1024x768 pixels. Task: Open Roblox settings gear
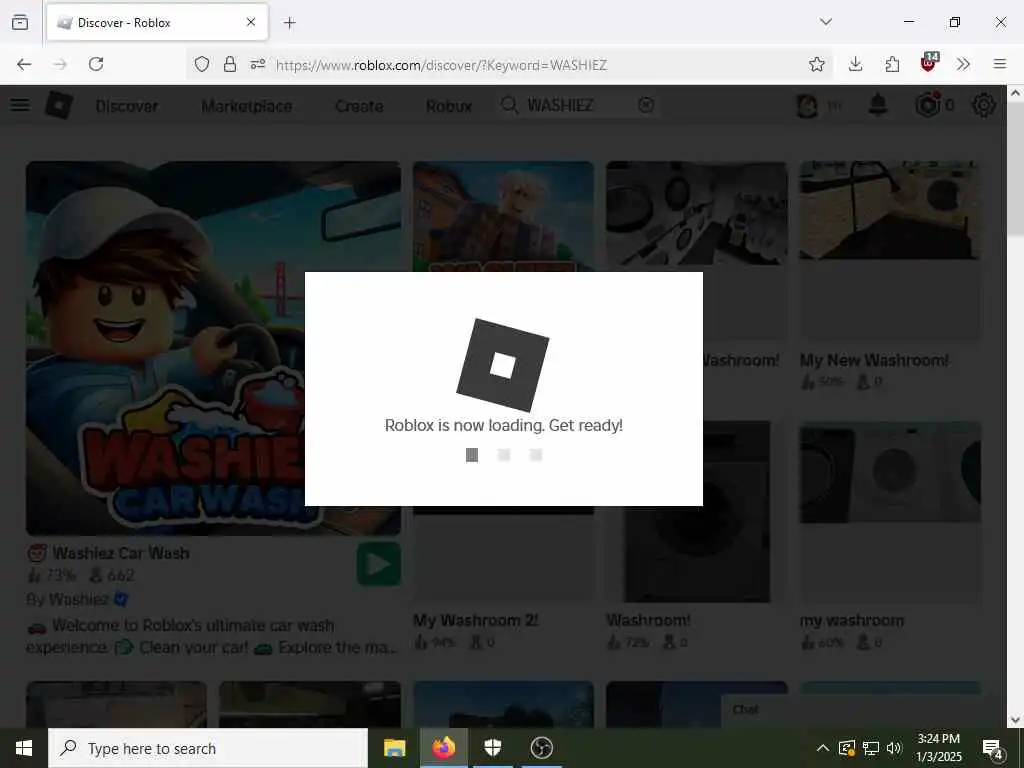click(x=984, y=104)
